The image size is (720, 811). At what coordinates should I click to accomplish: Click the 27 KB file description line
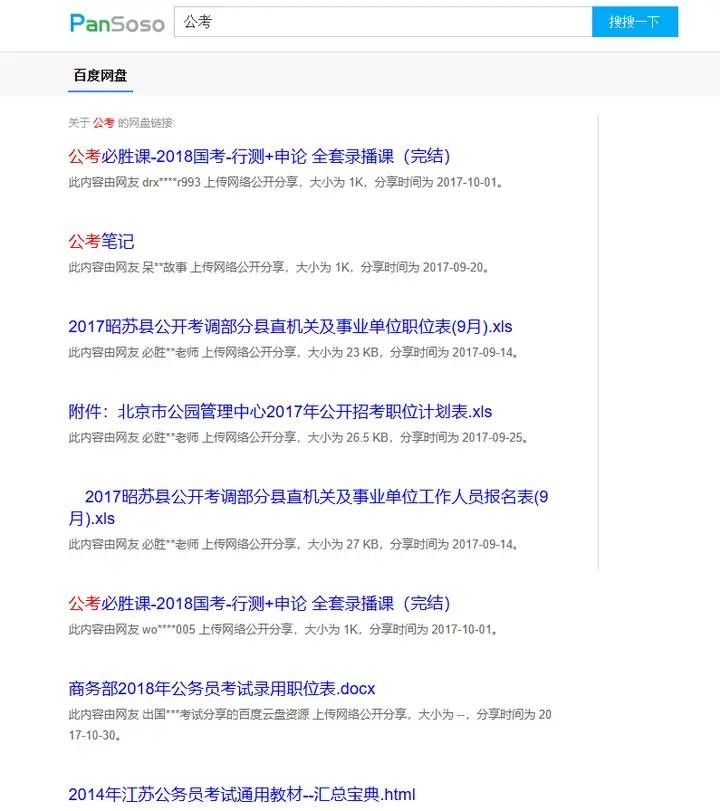[293, 545]
